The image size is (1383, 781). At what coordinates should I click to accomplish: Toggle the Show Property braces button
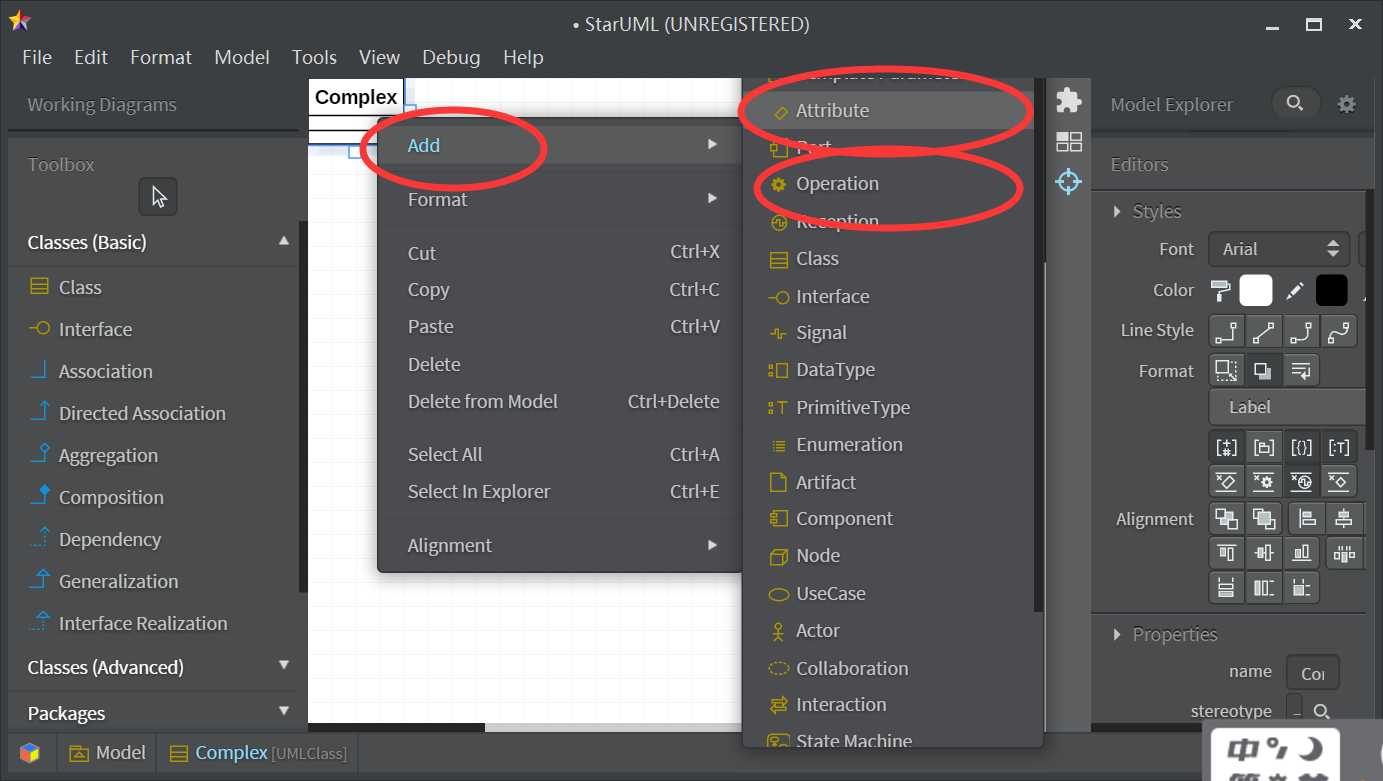(x=1301, y=447)
